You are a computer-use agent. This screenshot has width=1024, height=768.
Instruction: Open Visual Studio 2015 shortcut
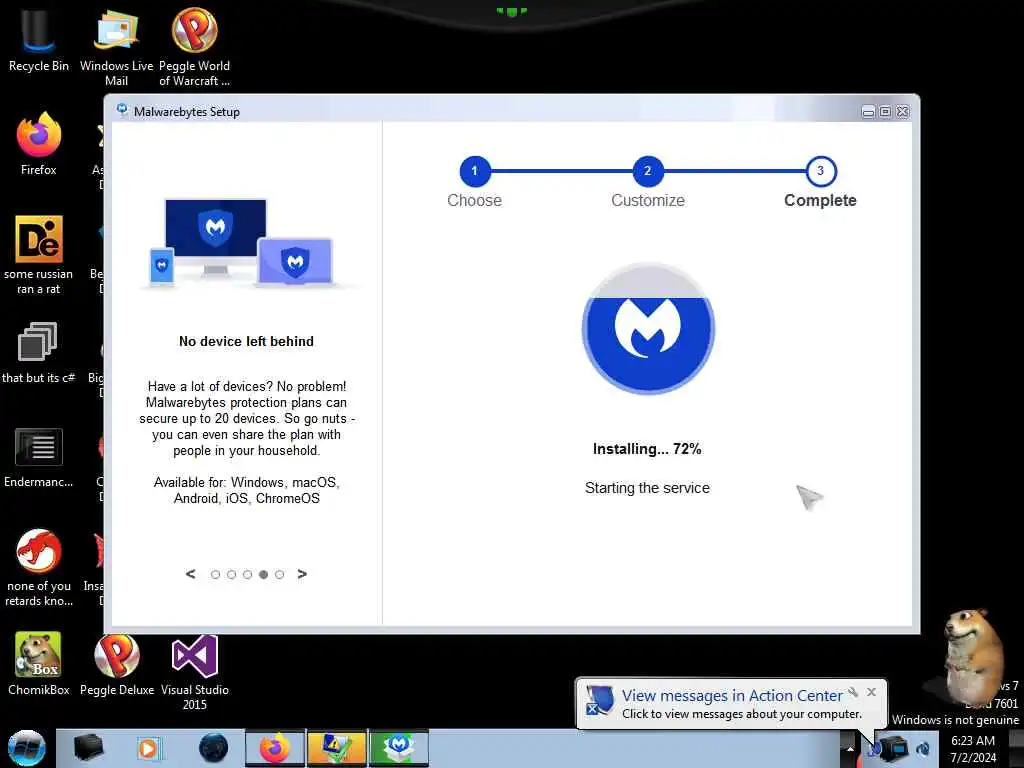[195, 673]
